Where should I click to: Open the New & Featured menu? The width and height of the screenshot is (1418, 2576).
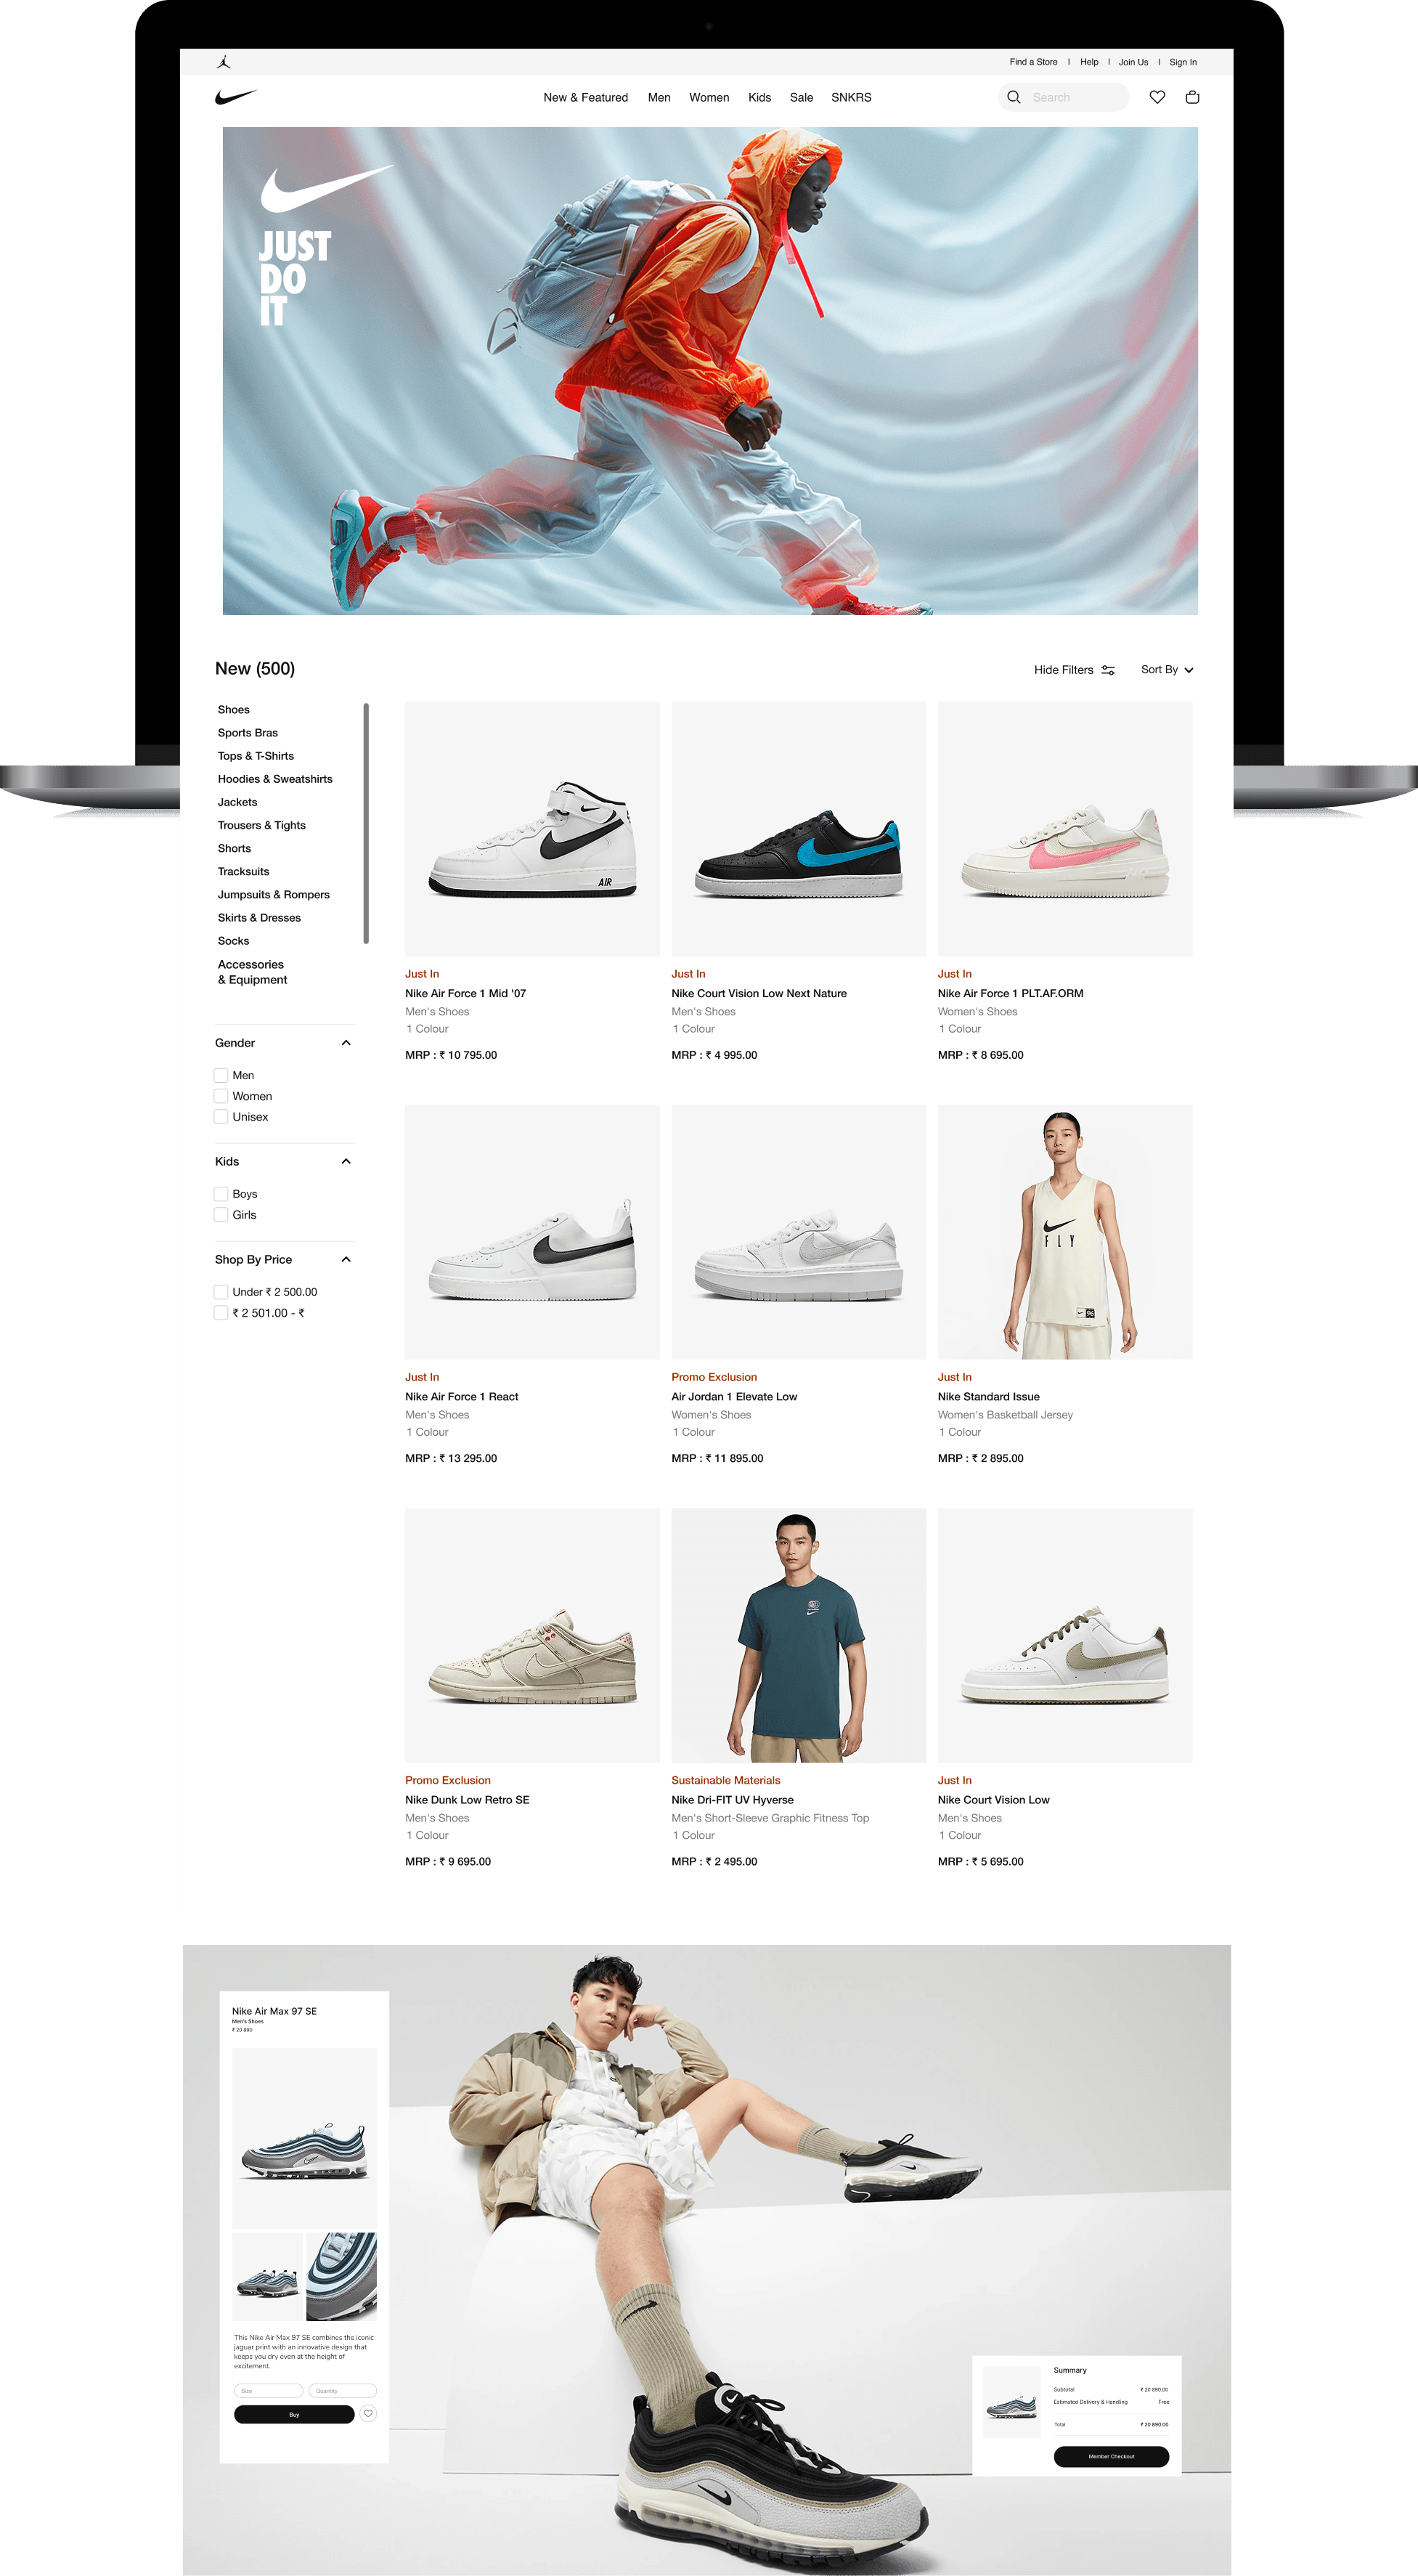coord(585,97)
